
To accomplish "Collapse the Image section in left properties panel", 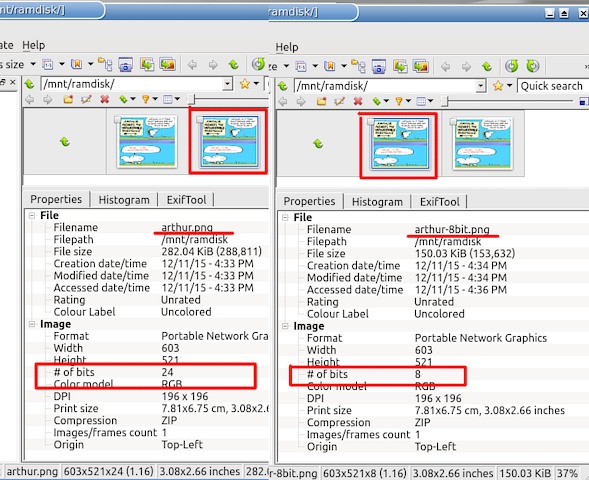I will 32,324.
